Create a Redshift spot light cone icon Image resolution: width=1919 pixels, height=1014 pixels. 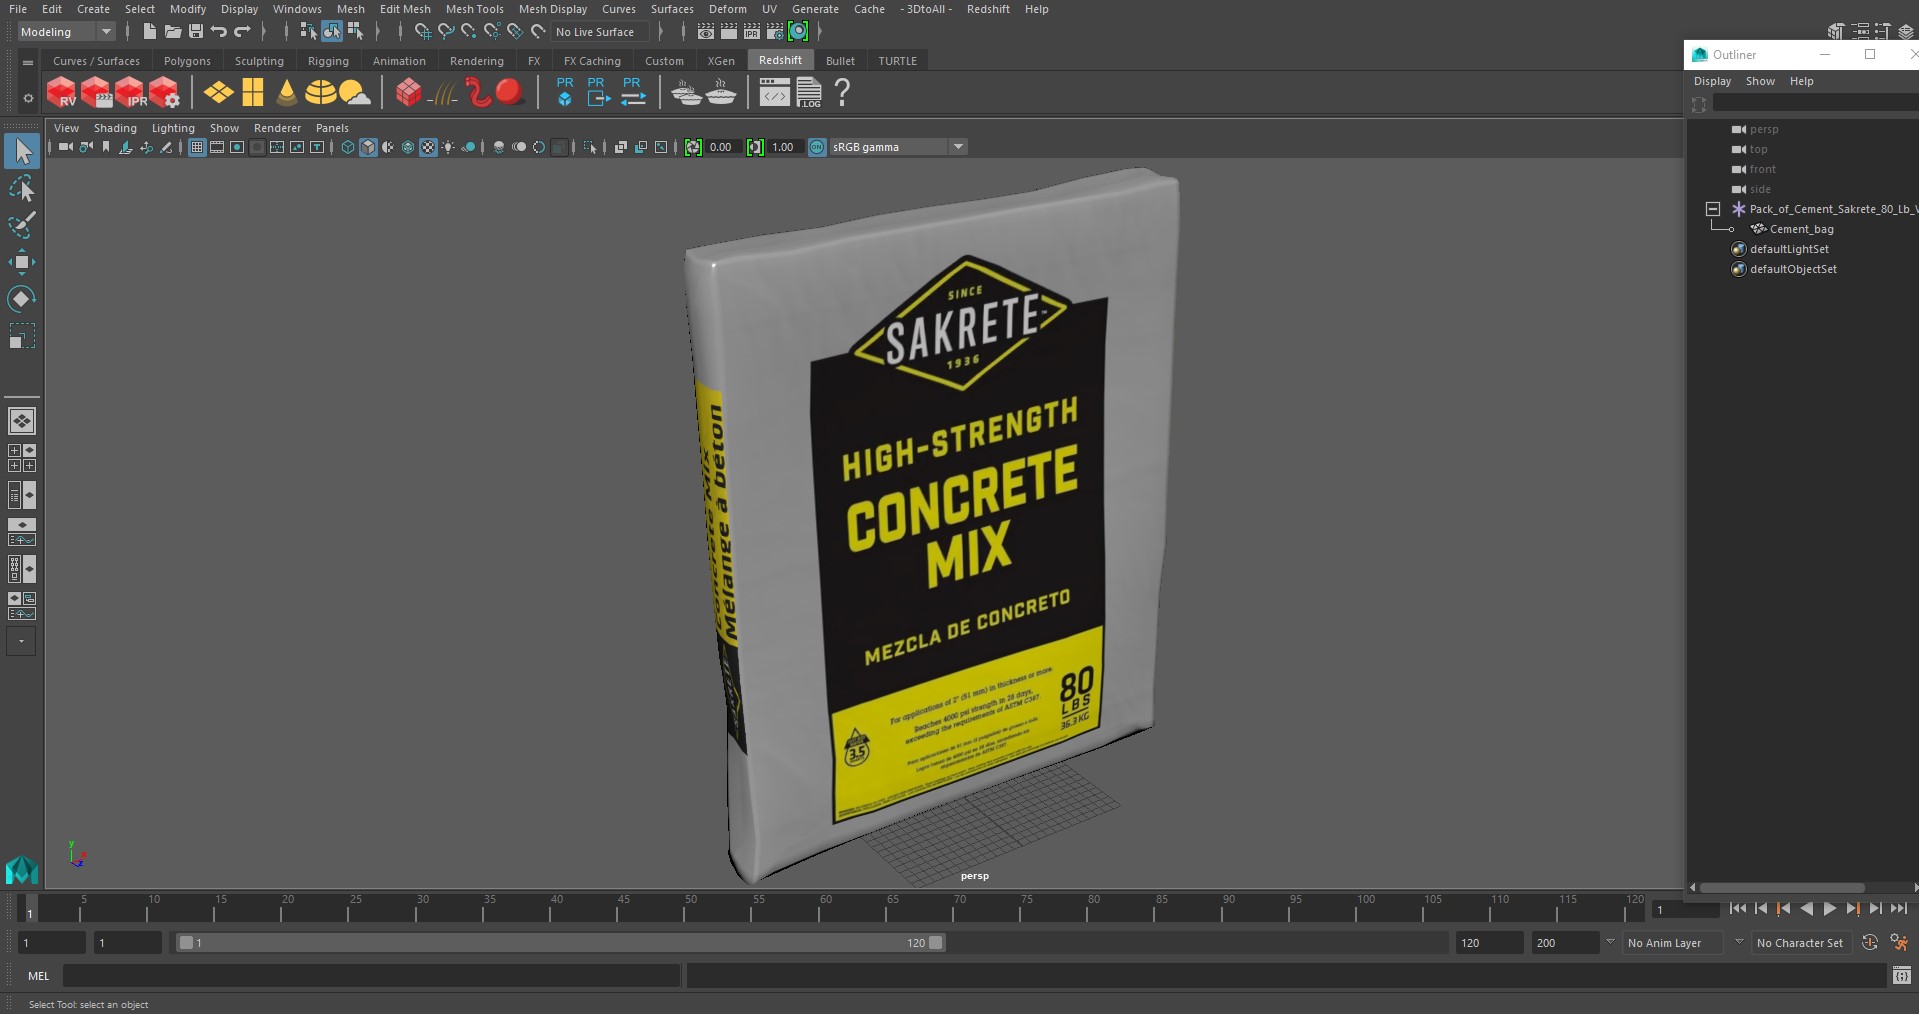pyautogui.click(x=287, y=93)
